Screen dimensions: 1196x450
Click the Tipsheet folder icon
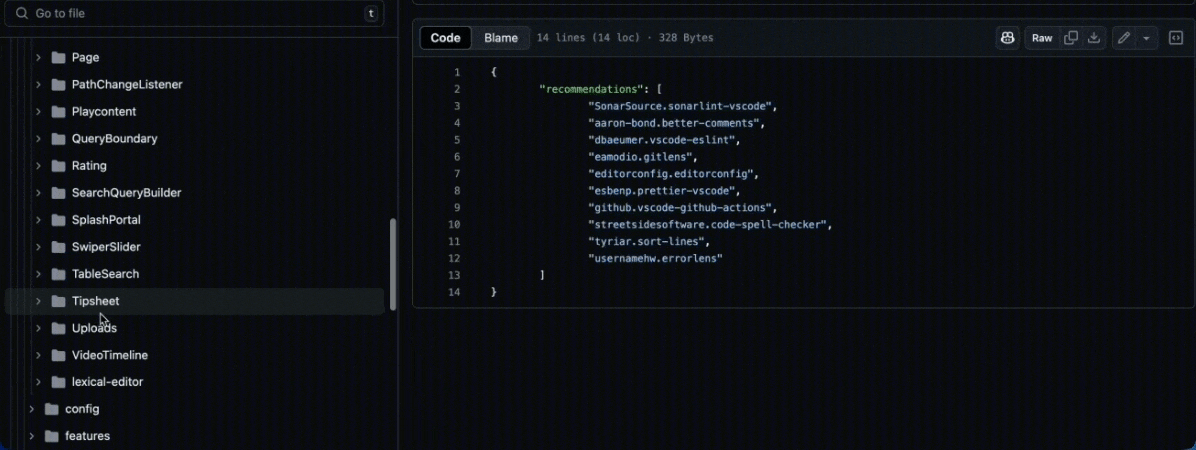tap(58, 301)
